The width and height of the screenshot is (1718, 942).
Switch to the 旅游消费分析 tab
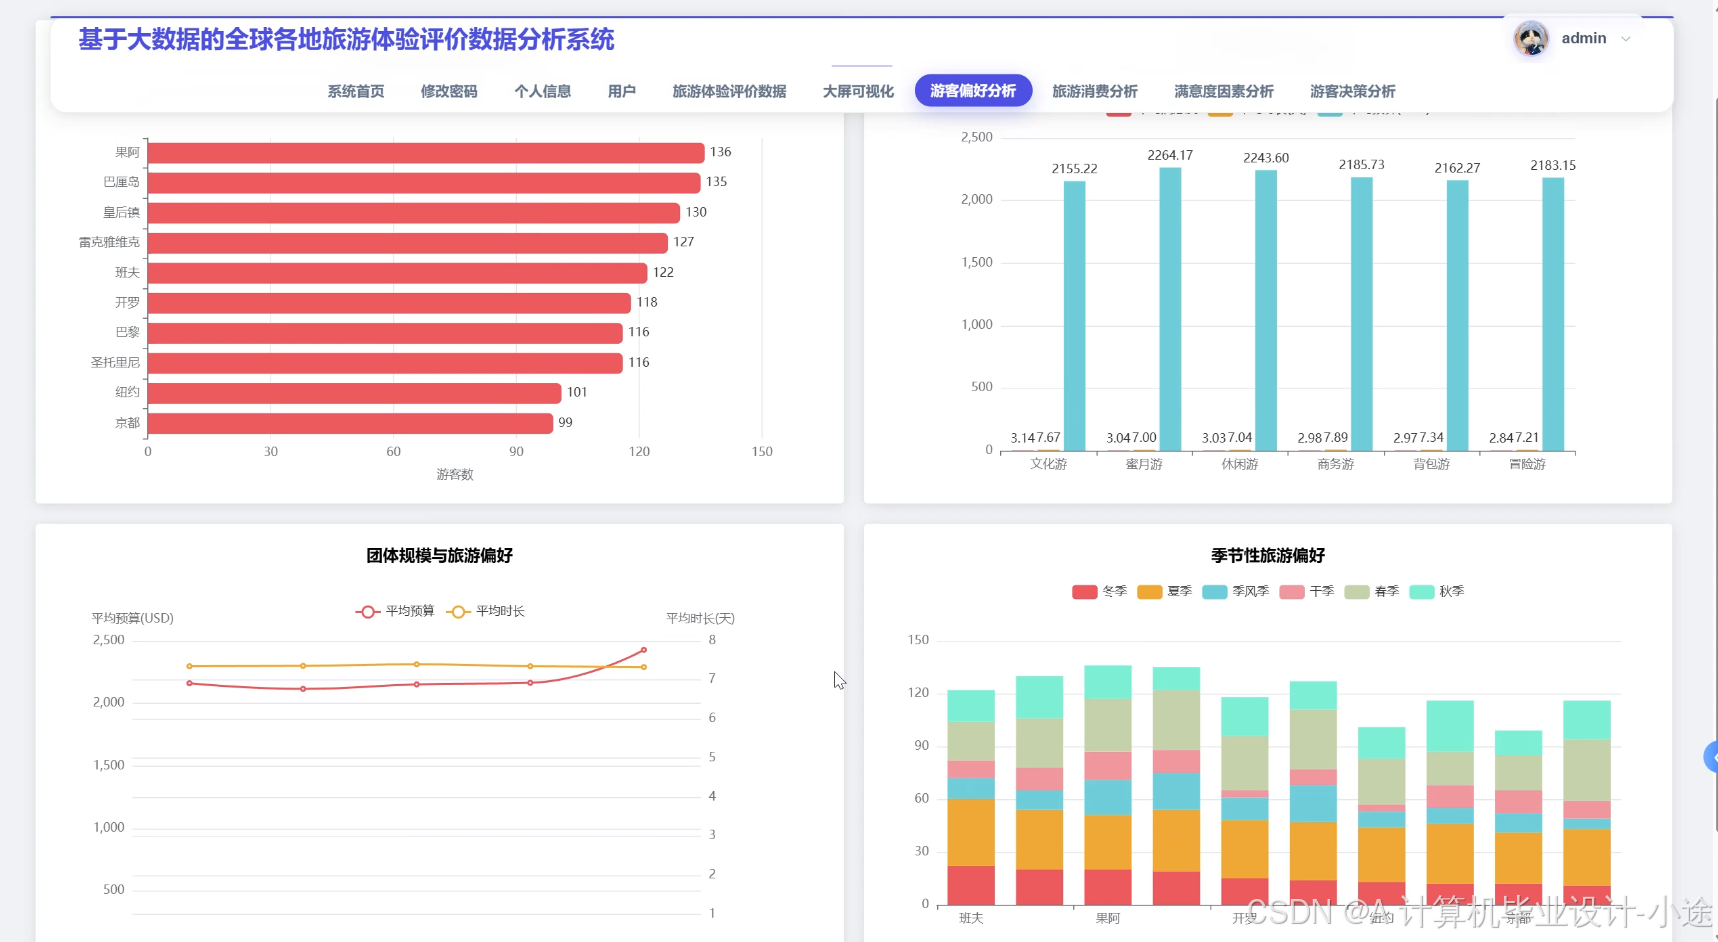pyautogui.click(x=1094, y=90)
